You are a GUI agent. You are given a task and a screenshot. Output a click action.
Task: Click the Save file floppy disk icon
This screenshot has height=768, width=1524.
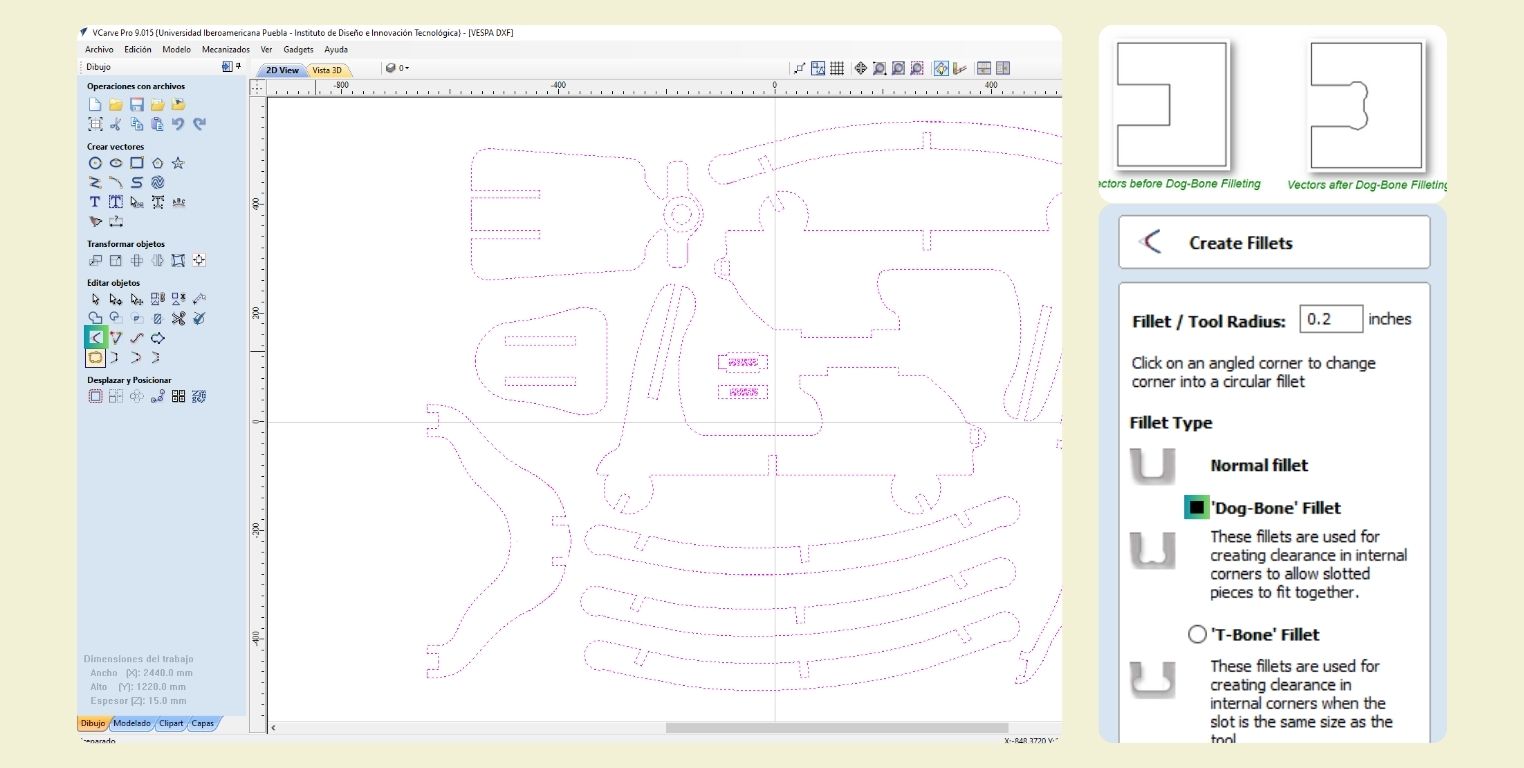137,104
